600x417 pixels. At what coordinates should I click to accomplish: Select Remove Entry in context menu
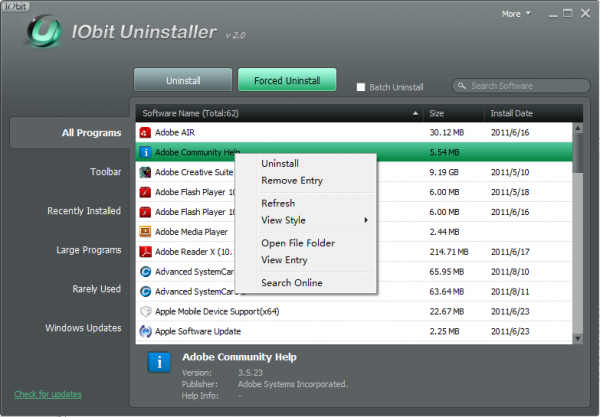coord(292,180)
